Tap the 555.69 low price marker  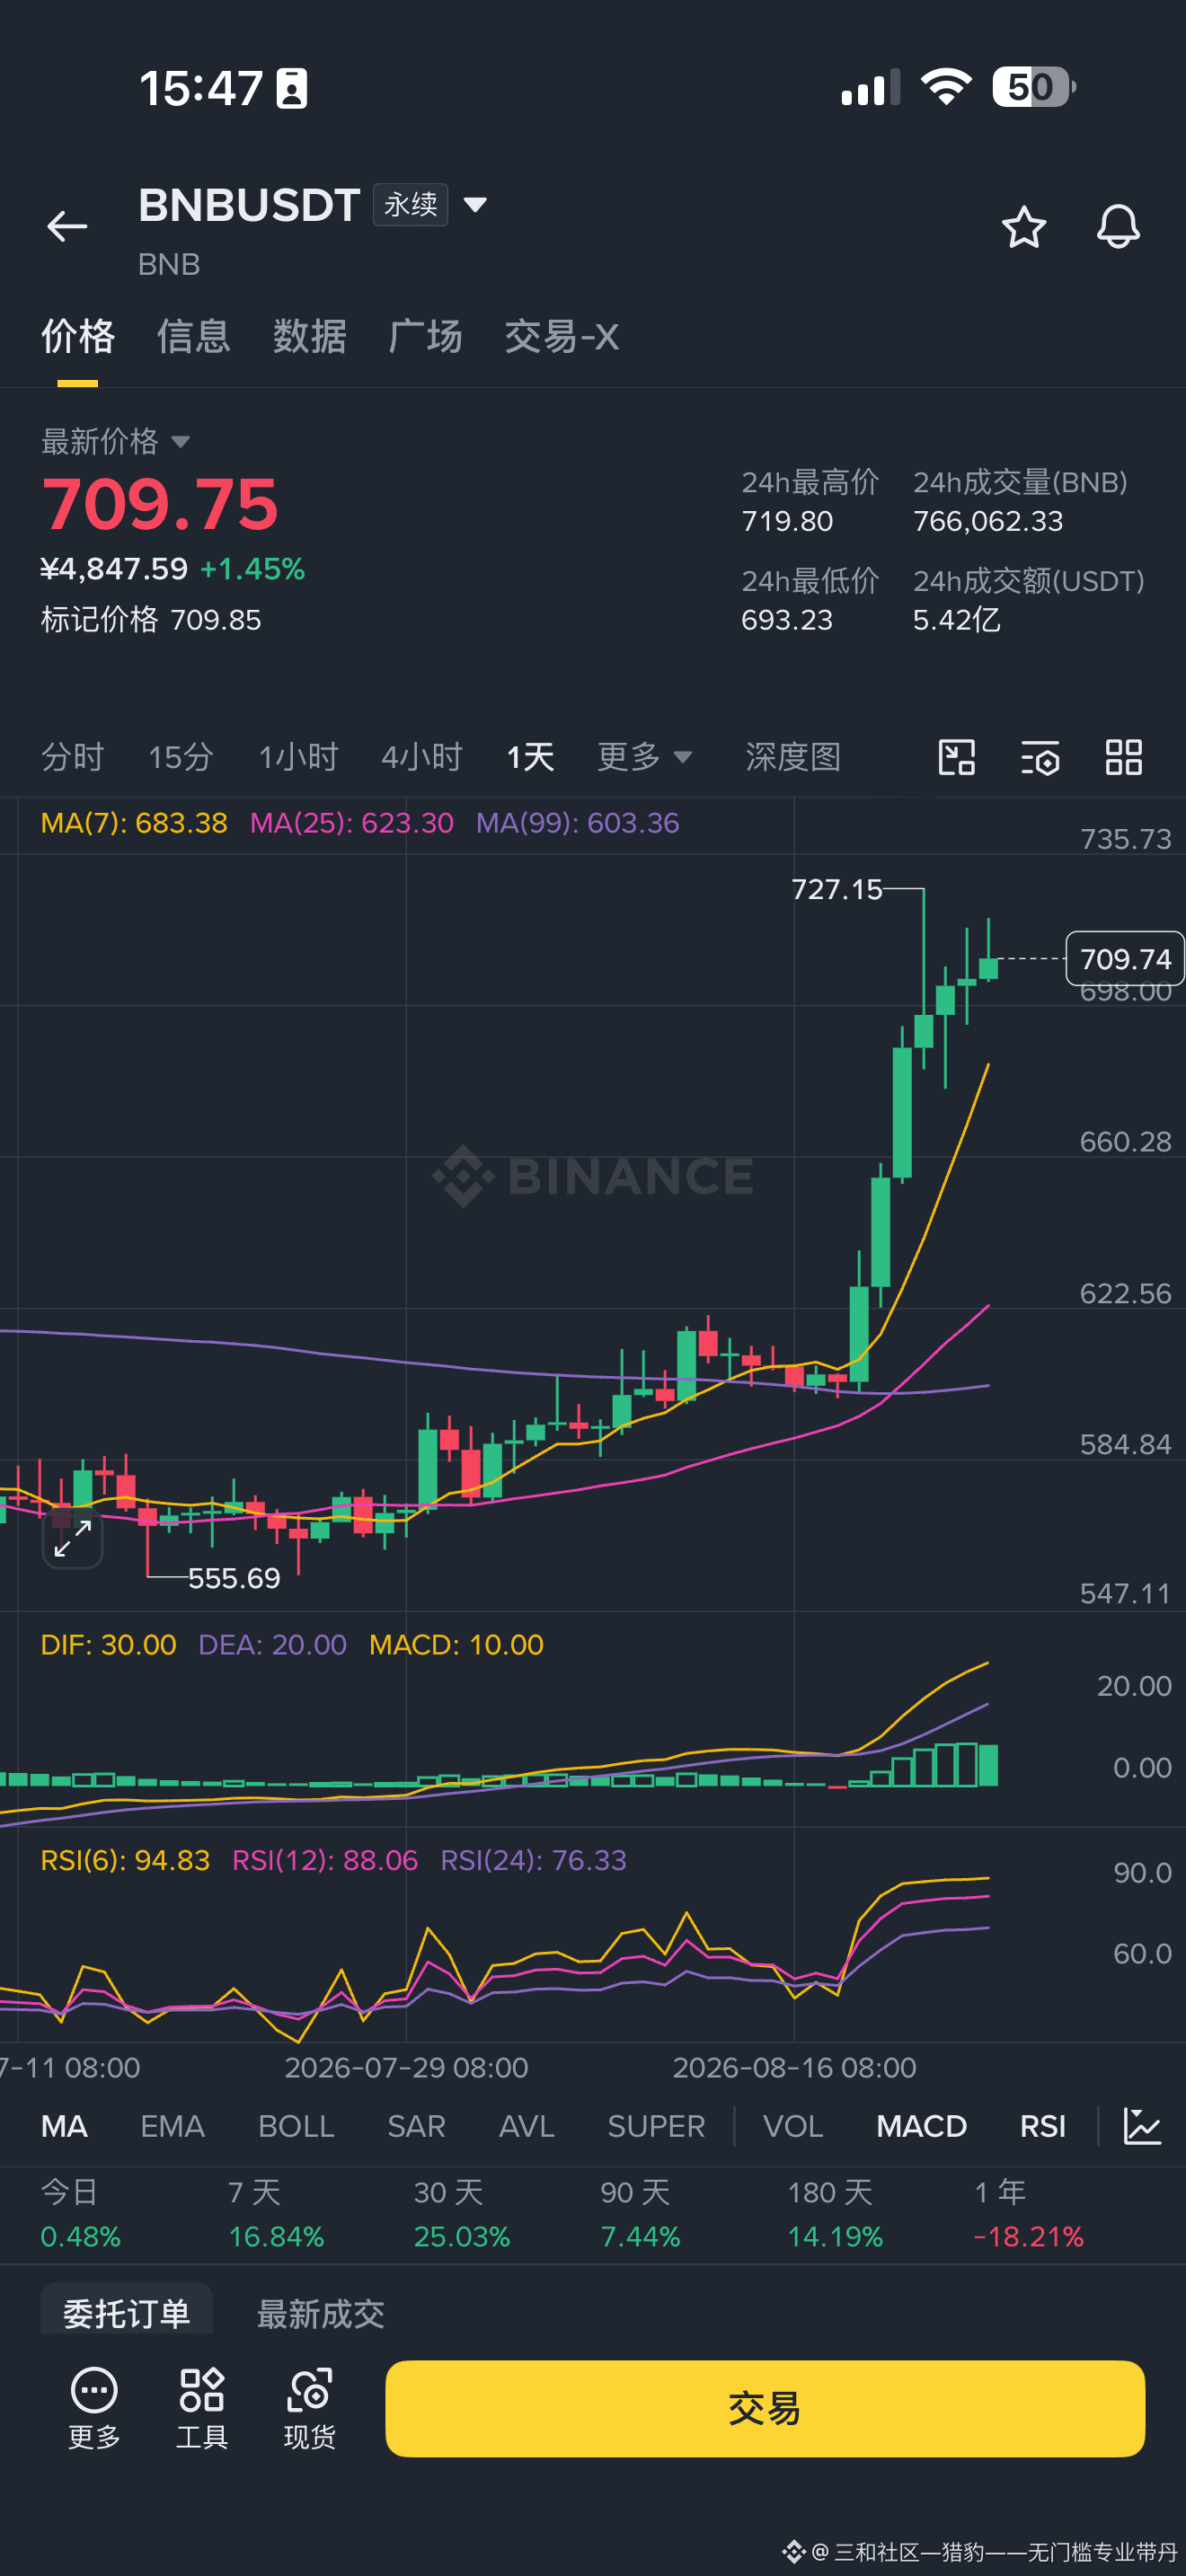click(x=234, y=1578)
